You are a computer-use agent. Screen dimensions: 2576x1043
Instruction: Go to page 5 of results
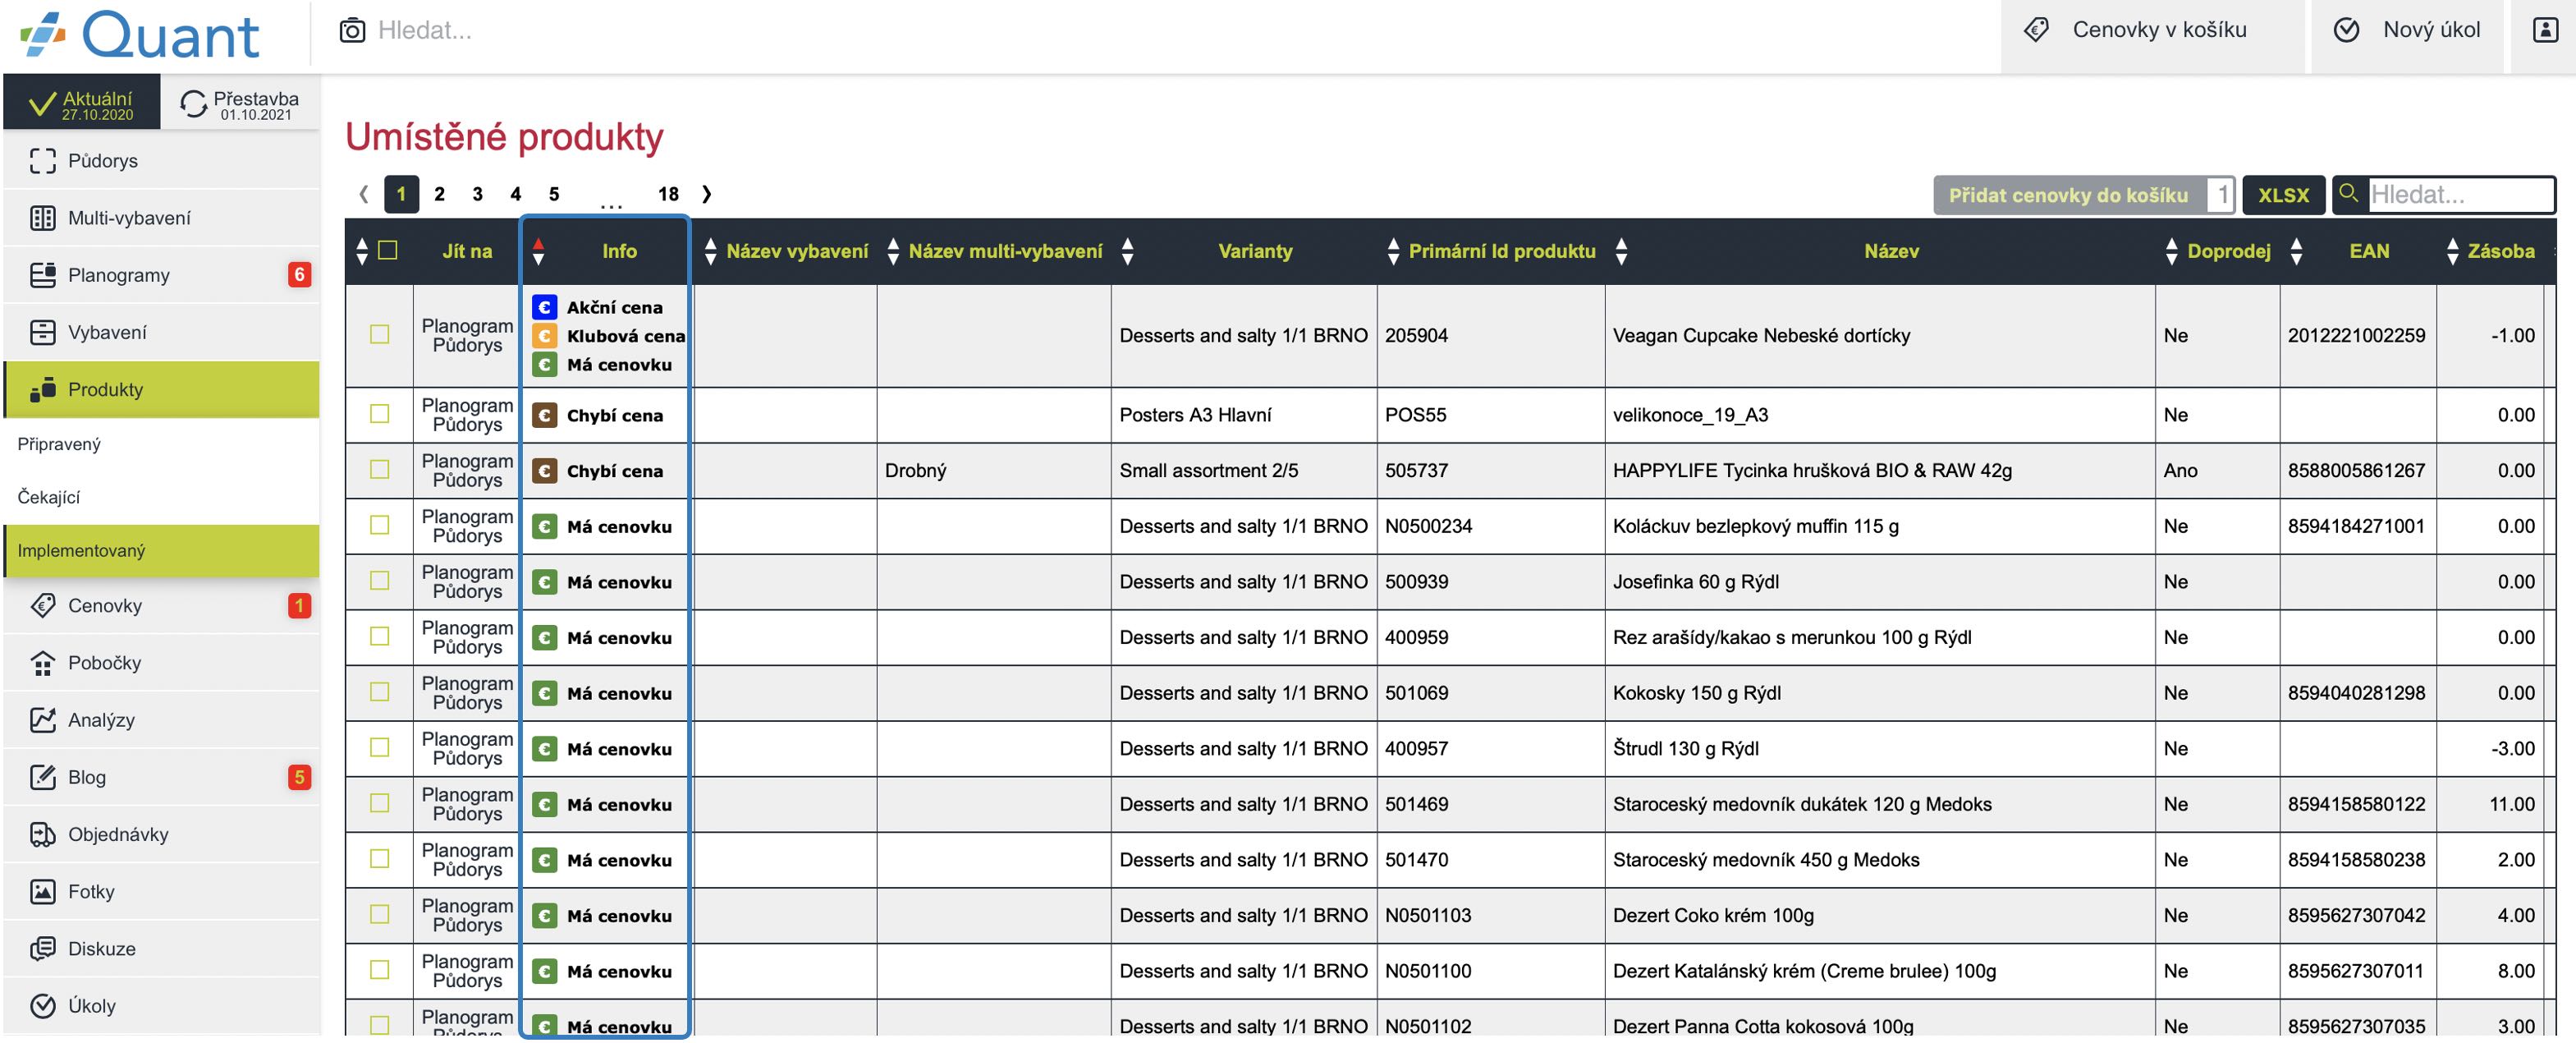(554, 194)
